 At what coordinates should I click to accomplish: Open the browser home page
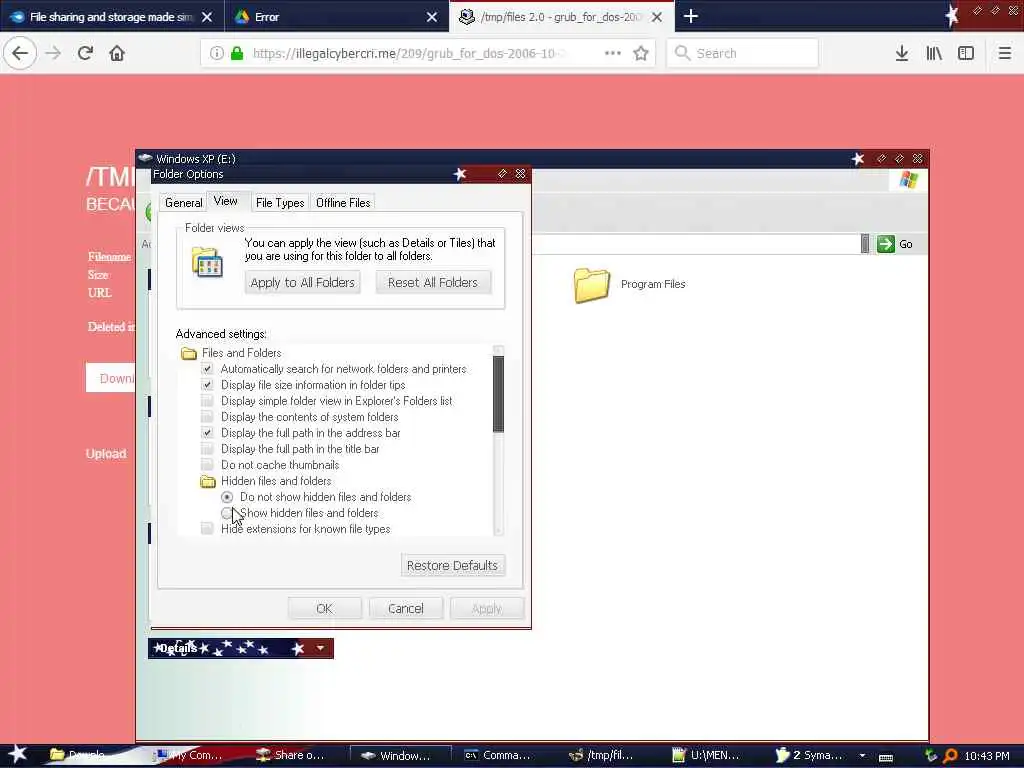click(117, 53)
